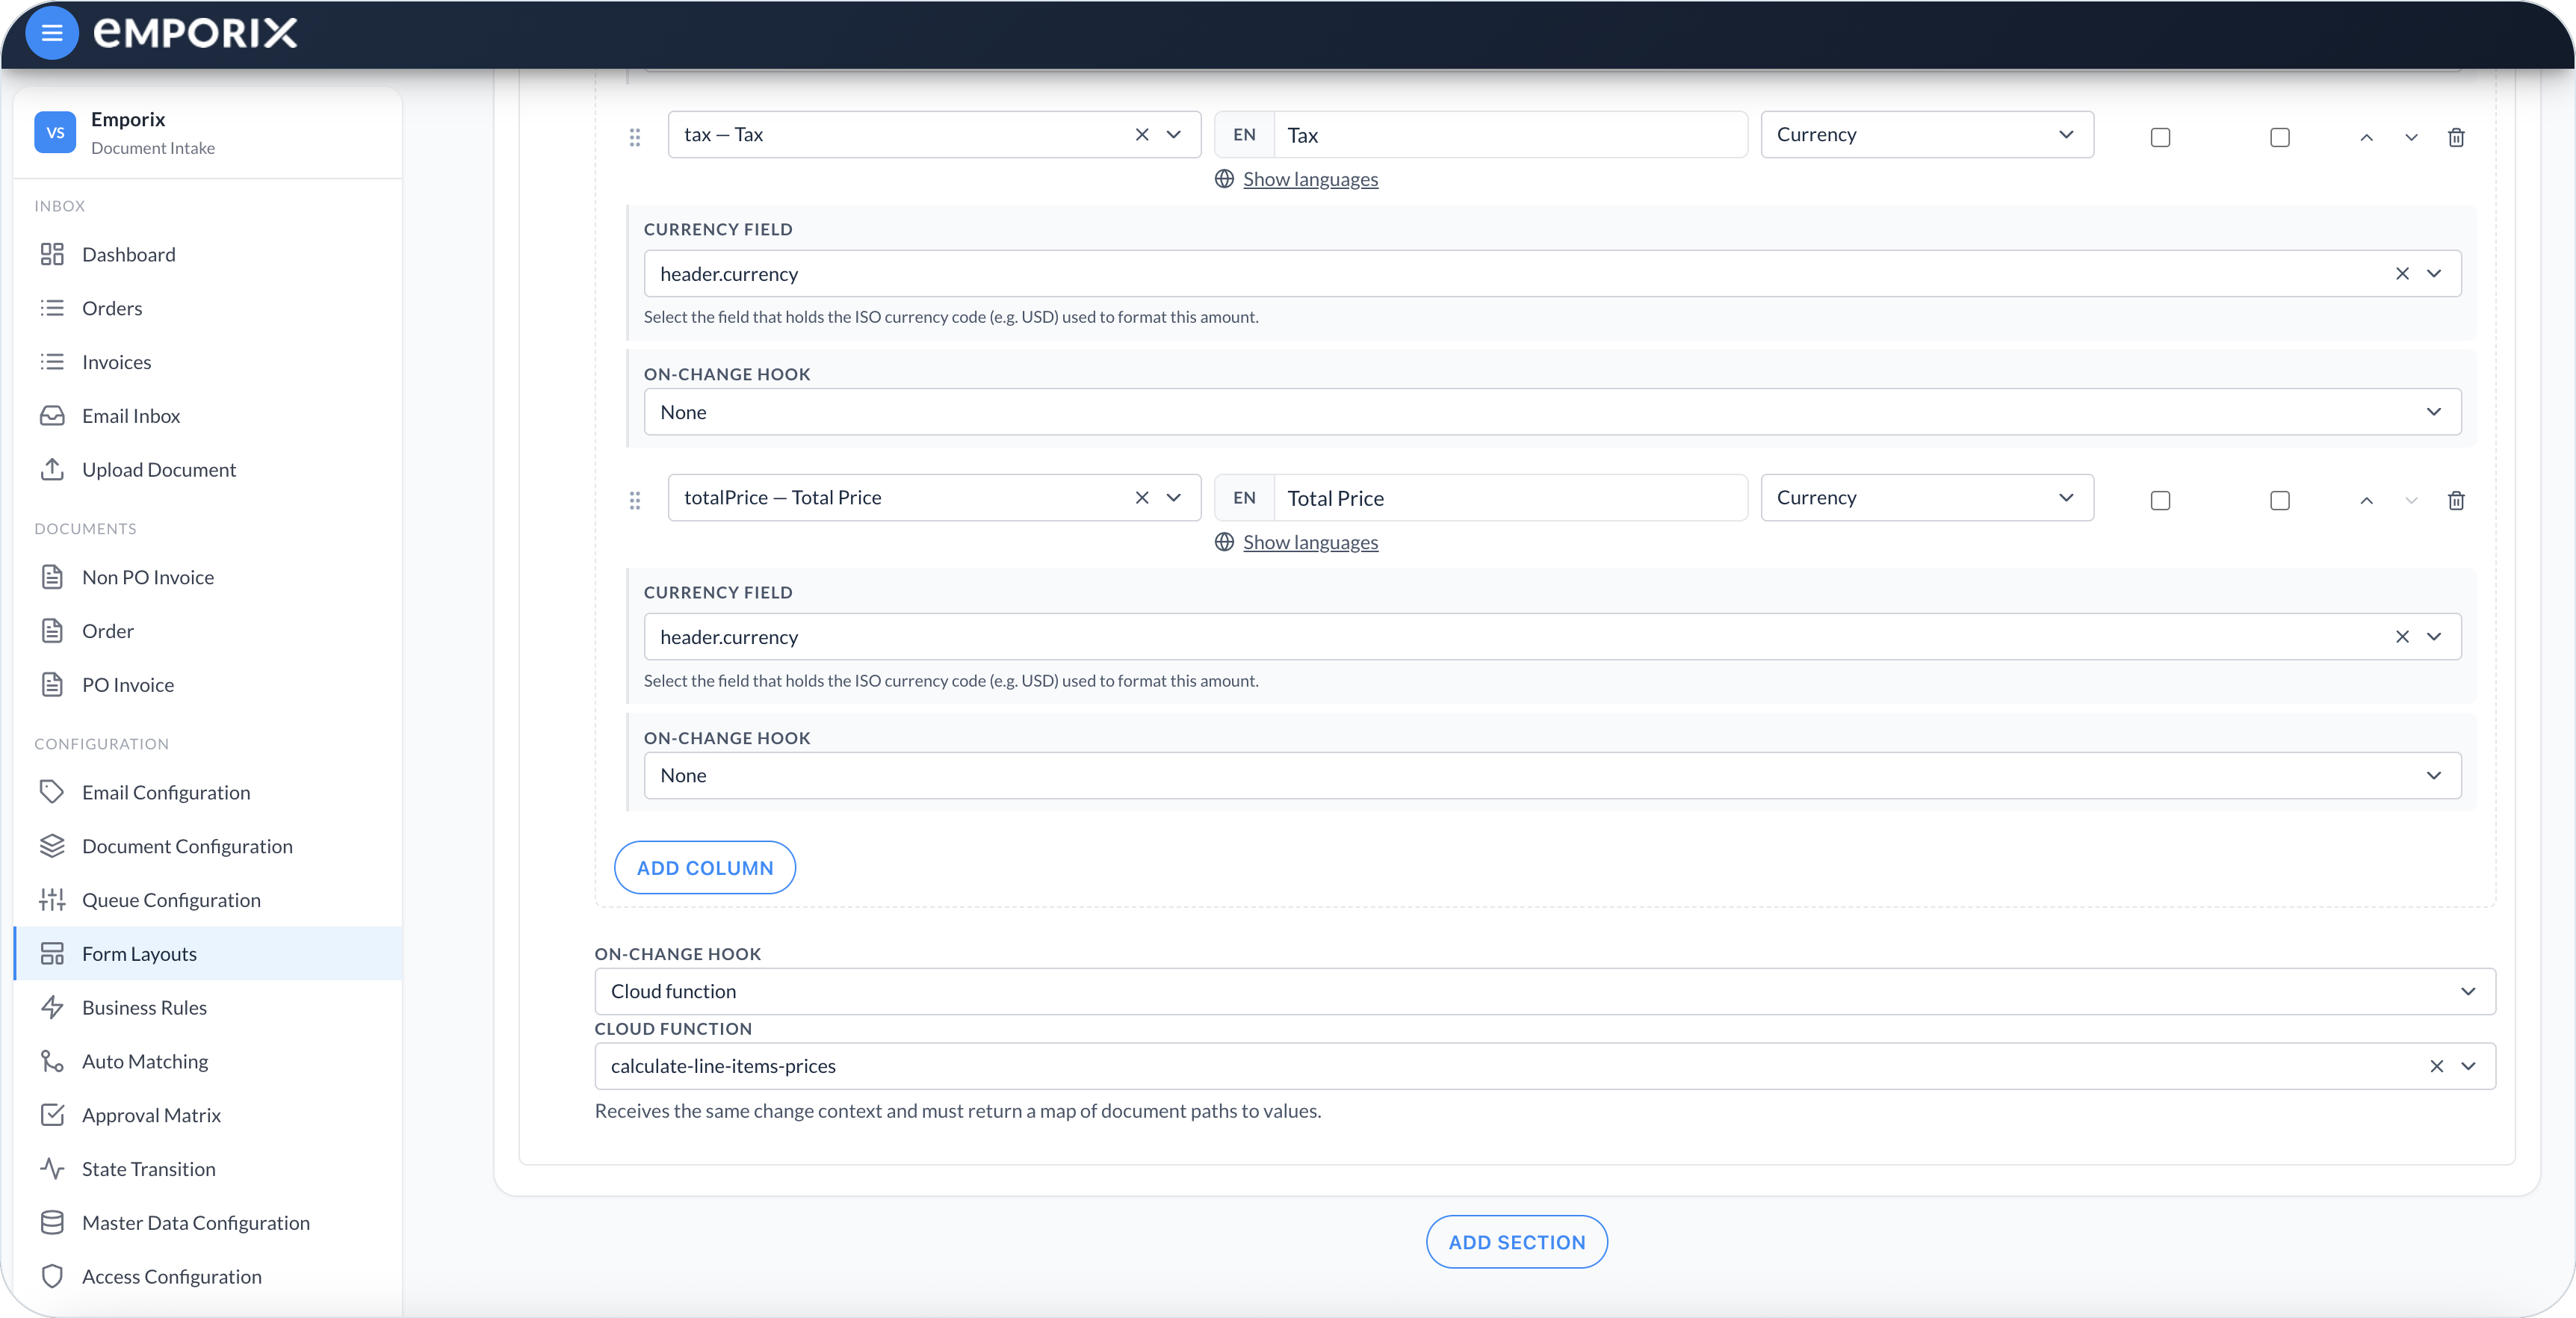Screen dimensions: 2576x1318
Task: Move the tax row down
Action: pos(2411,137)
